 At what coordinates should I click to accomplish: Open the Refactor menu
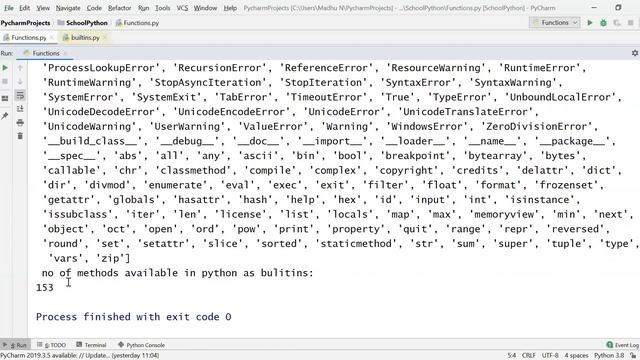(x=120, y=8)
